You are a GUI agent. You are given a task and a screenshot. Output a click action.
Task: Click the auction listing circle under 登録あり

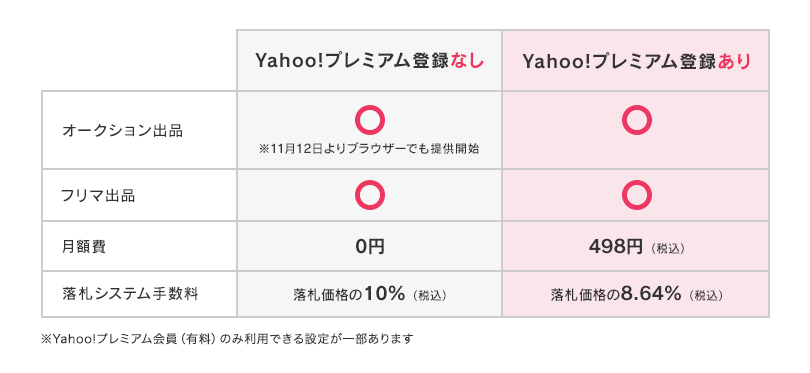coord(636,120)
